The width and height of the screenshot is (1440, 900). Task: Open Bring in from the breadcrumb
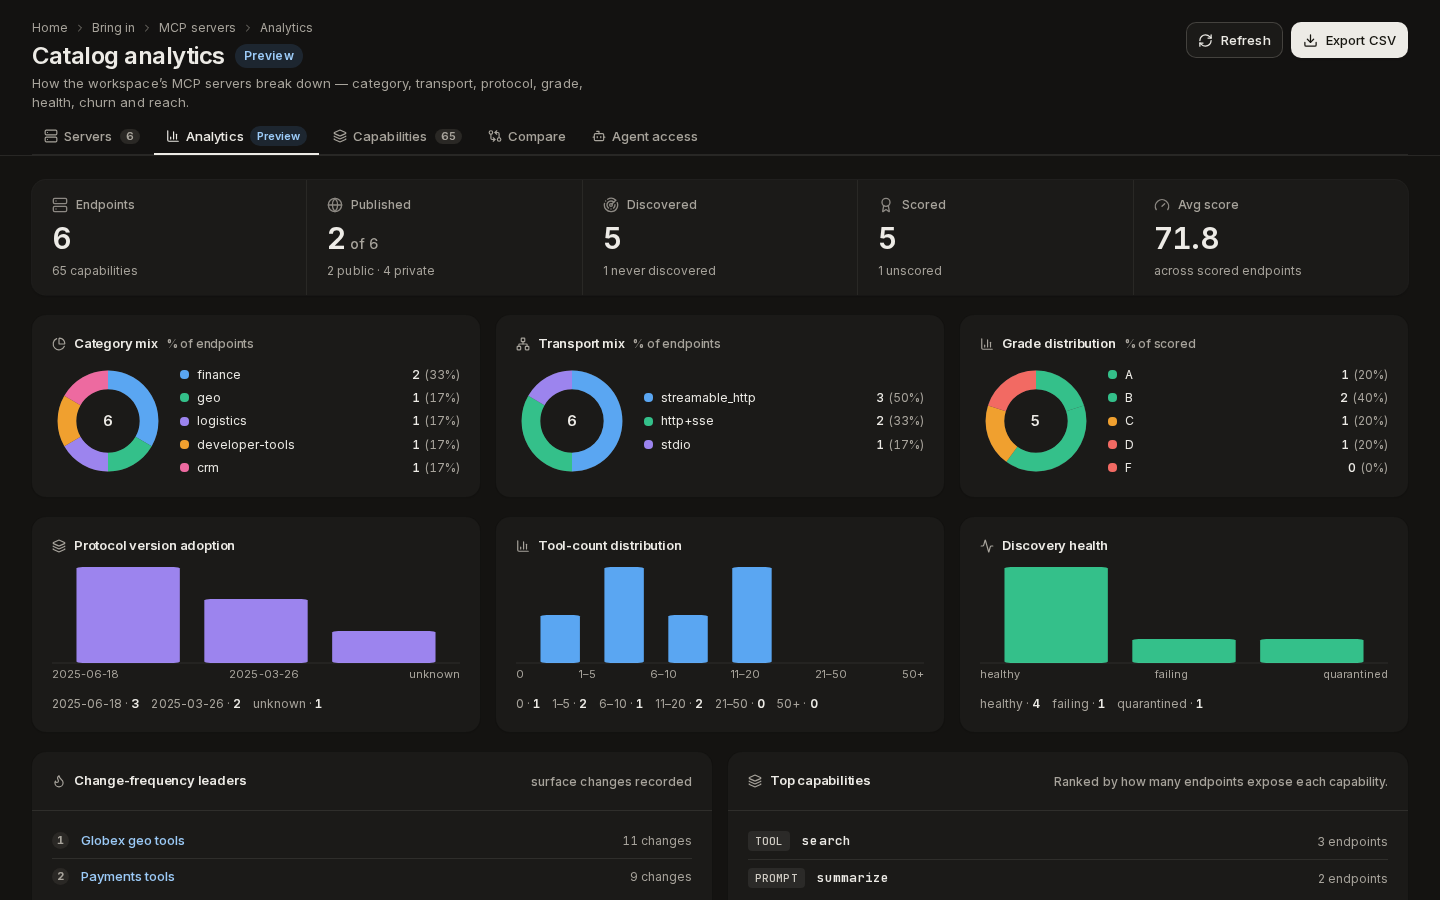point(113,28)
